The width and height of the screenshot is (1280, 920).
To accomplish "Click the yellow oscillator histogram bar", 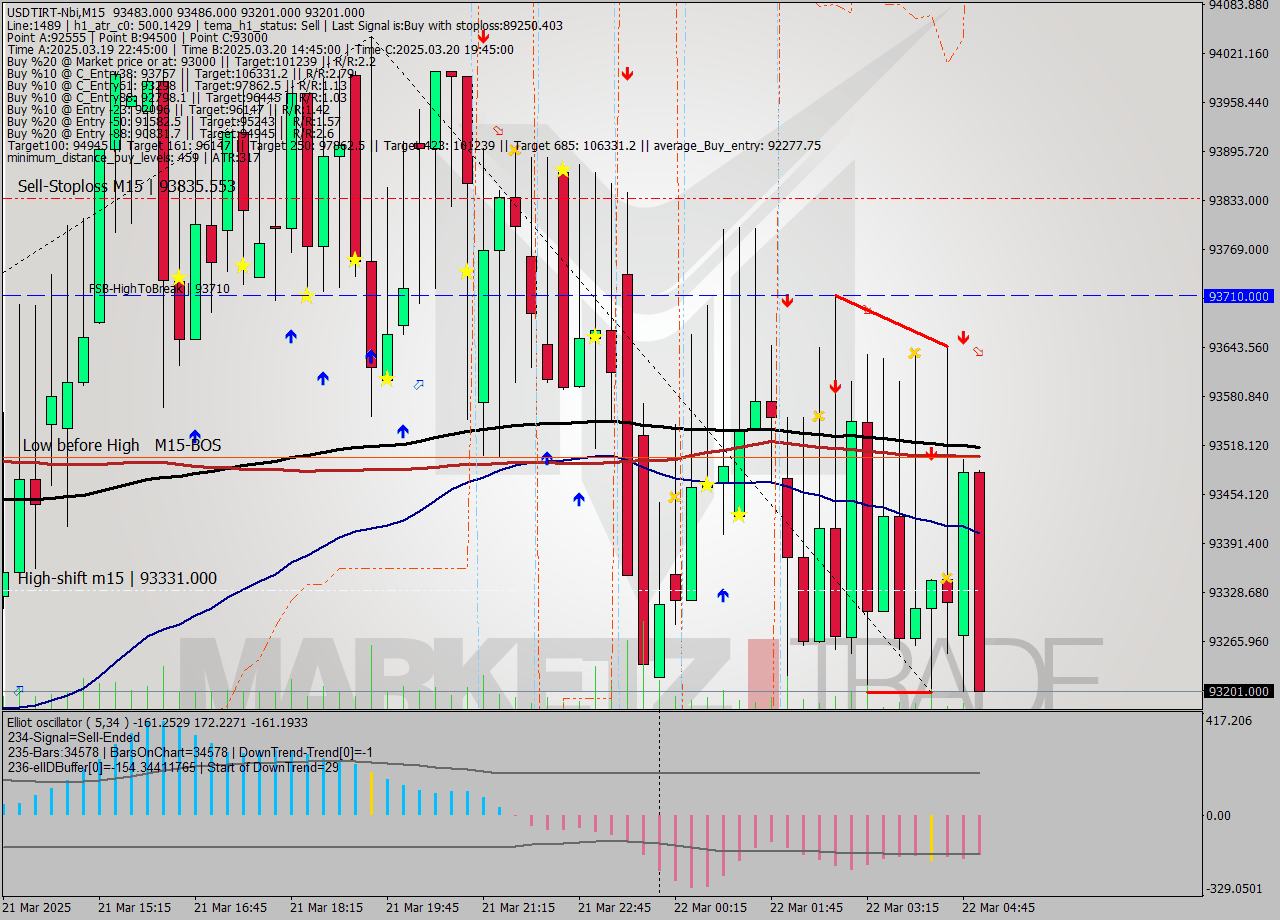I will (x=371, y=792).
